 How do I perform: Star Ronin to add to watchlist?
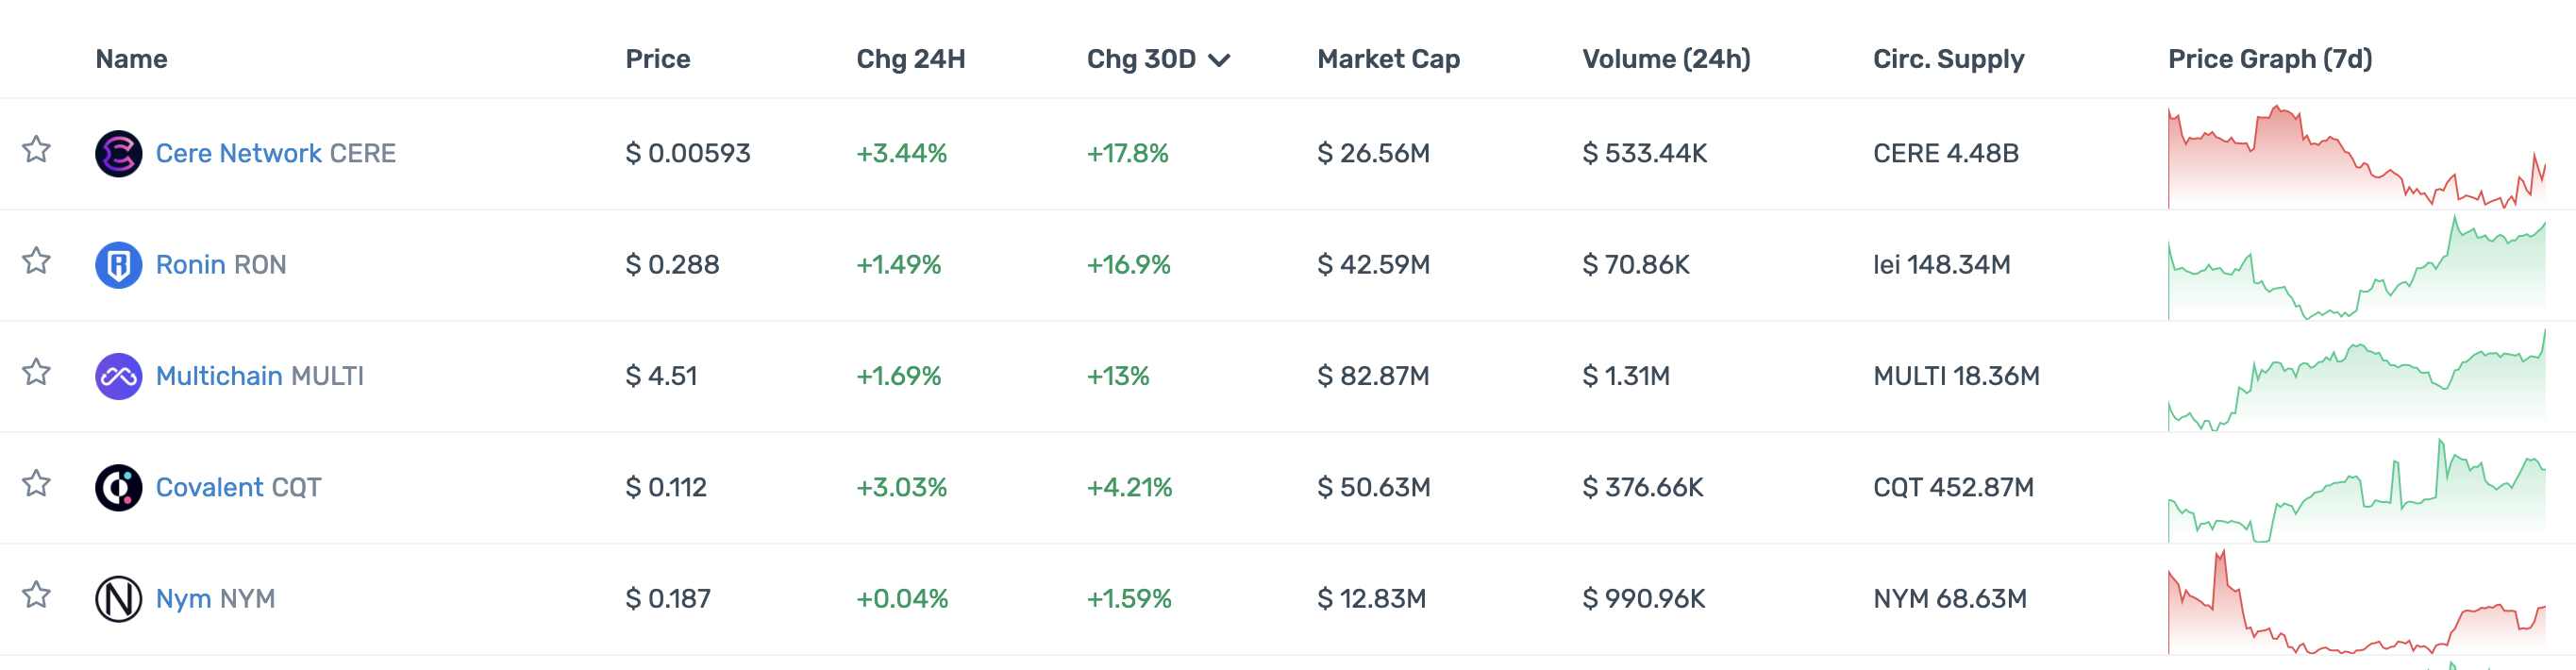(x=37, y=261)
